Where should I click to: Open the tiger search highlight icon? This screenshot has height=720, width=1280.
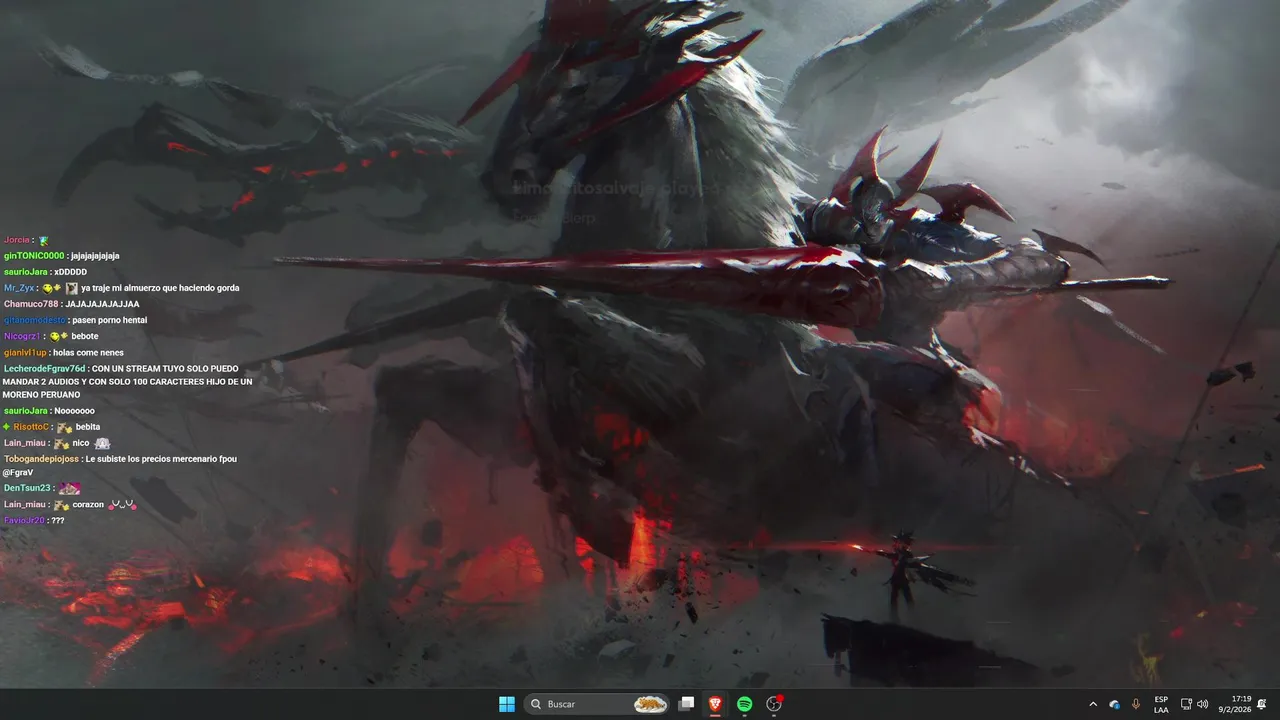pyautogui.click(x=650, y=704)
